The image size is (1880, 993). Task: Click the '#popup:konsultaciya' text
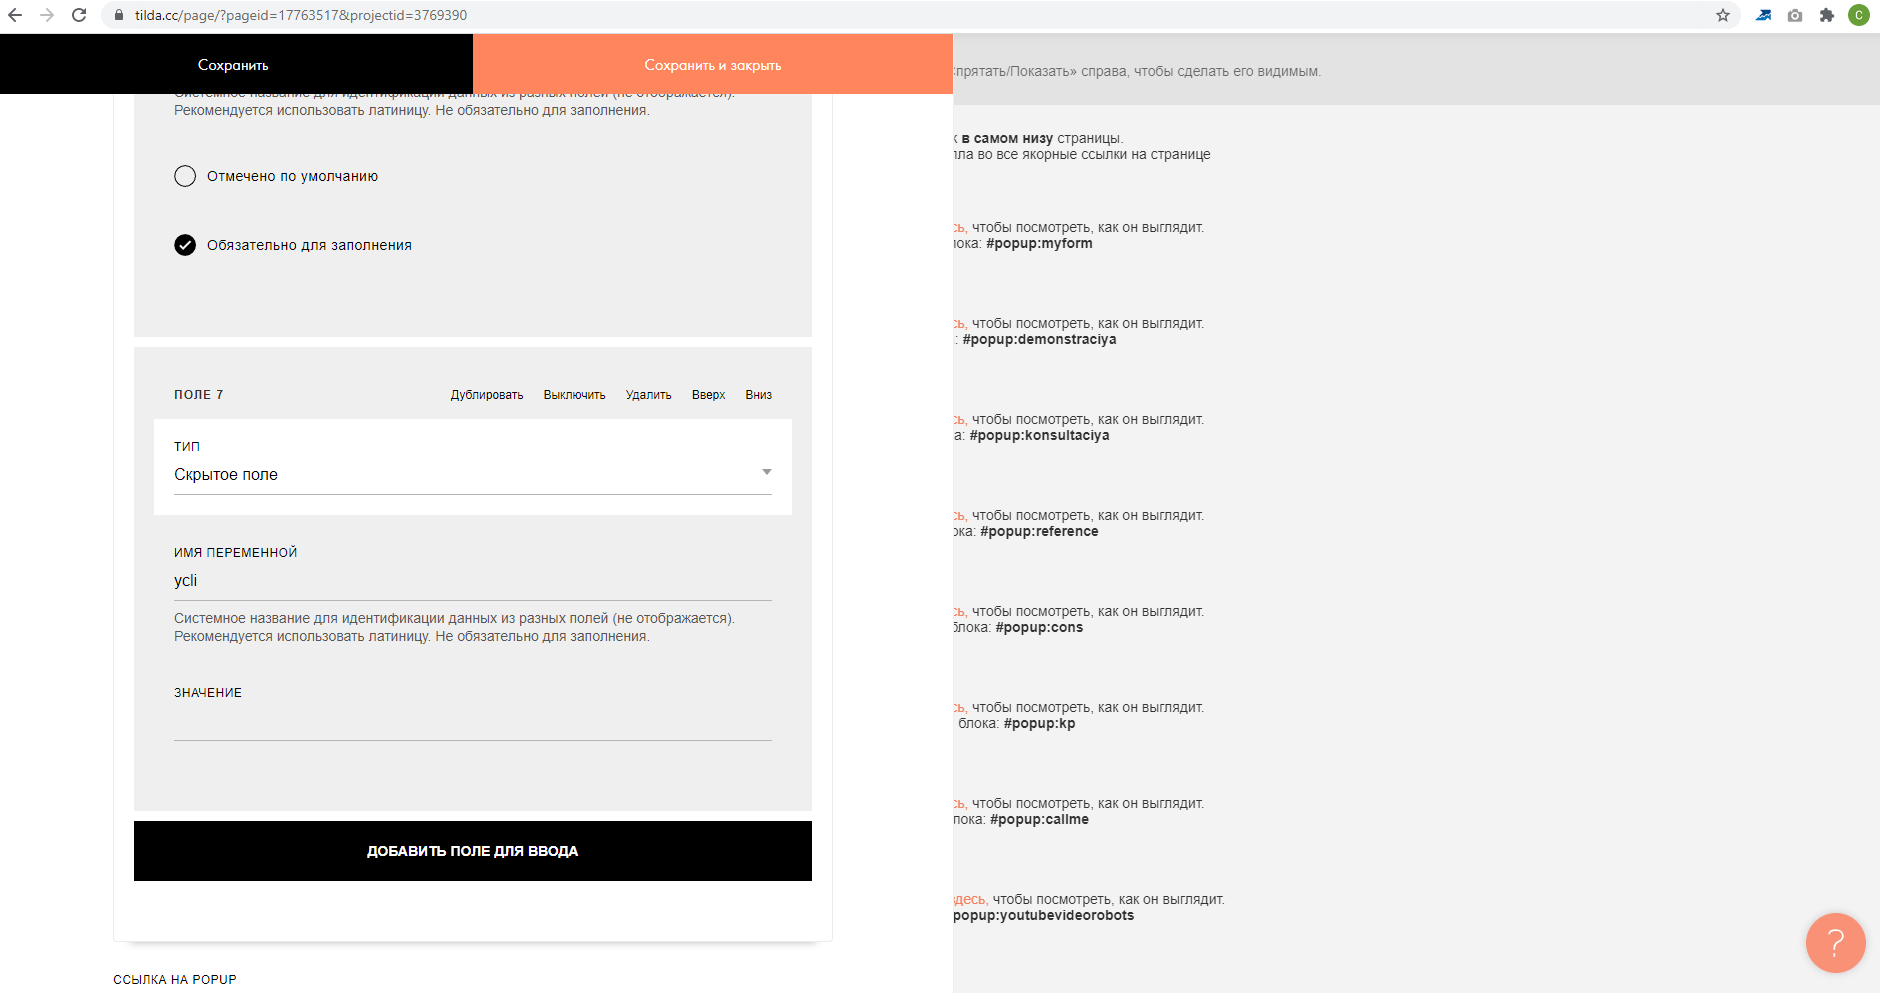[x=1039, y=435]
